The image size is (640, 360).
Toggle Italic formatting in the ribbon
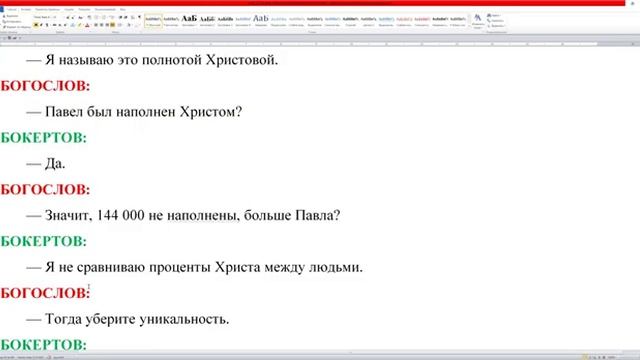click(41, 25)
